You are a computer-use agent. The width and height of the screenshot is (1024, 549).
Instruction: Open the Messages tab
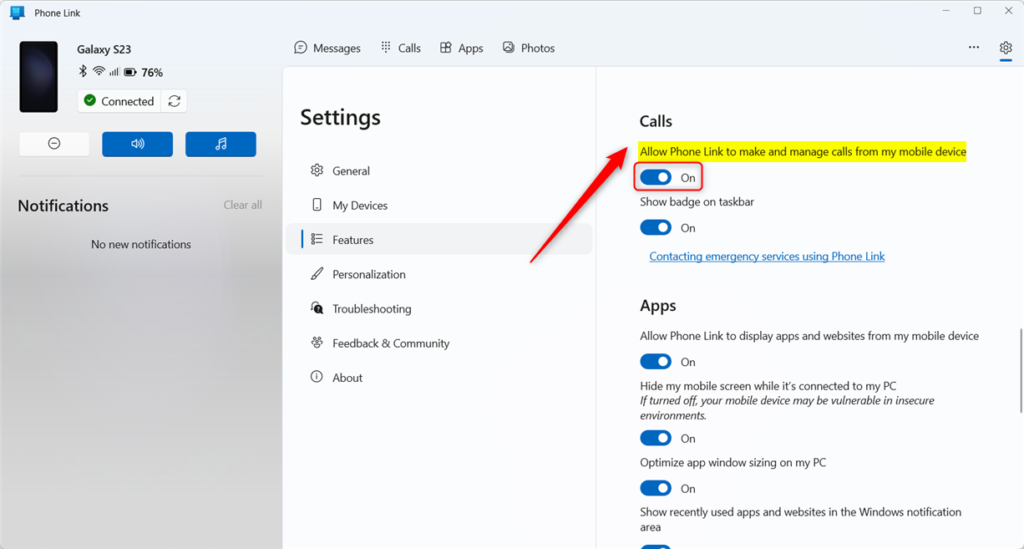tap(327, 48)
